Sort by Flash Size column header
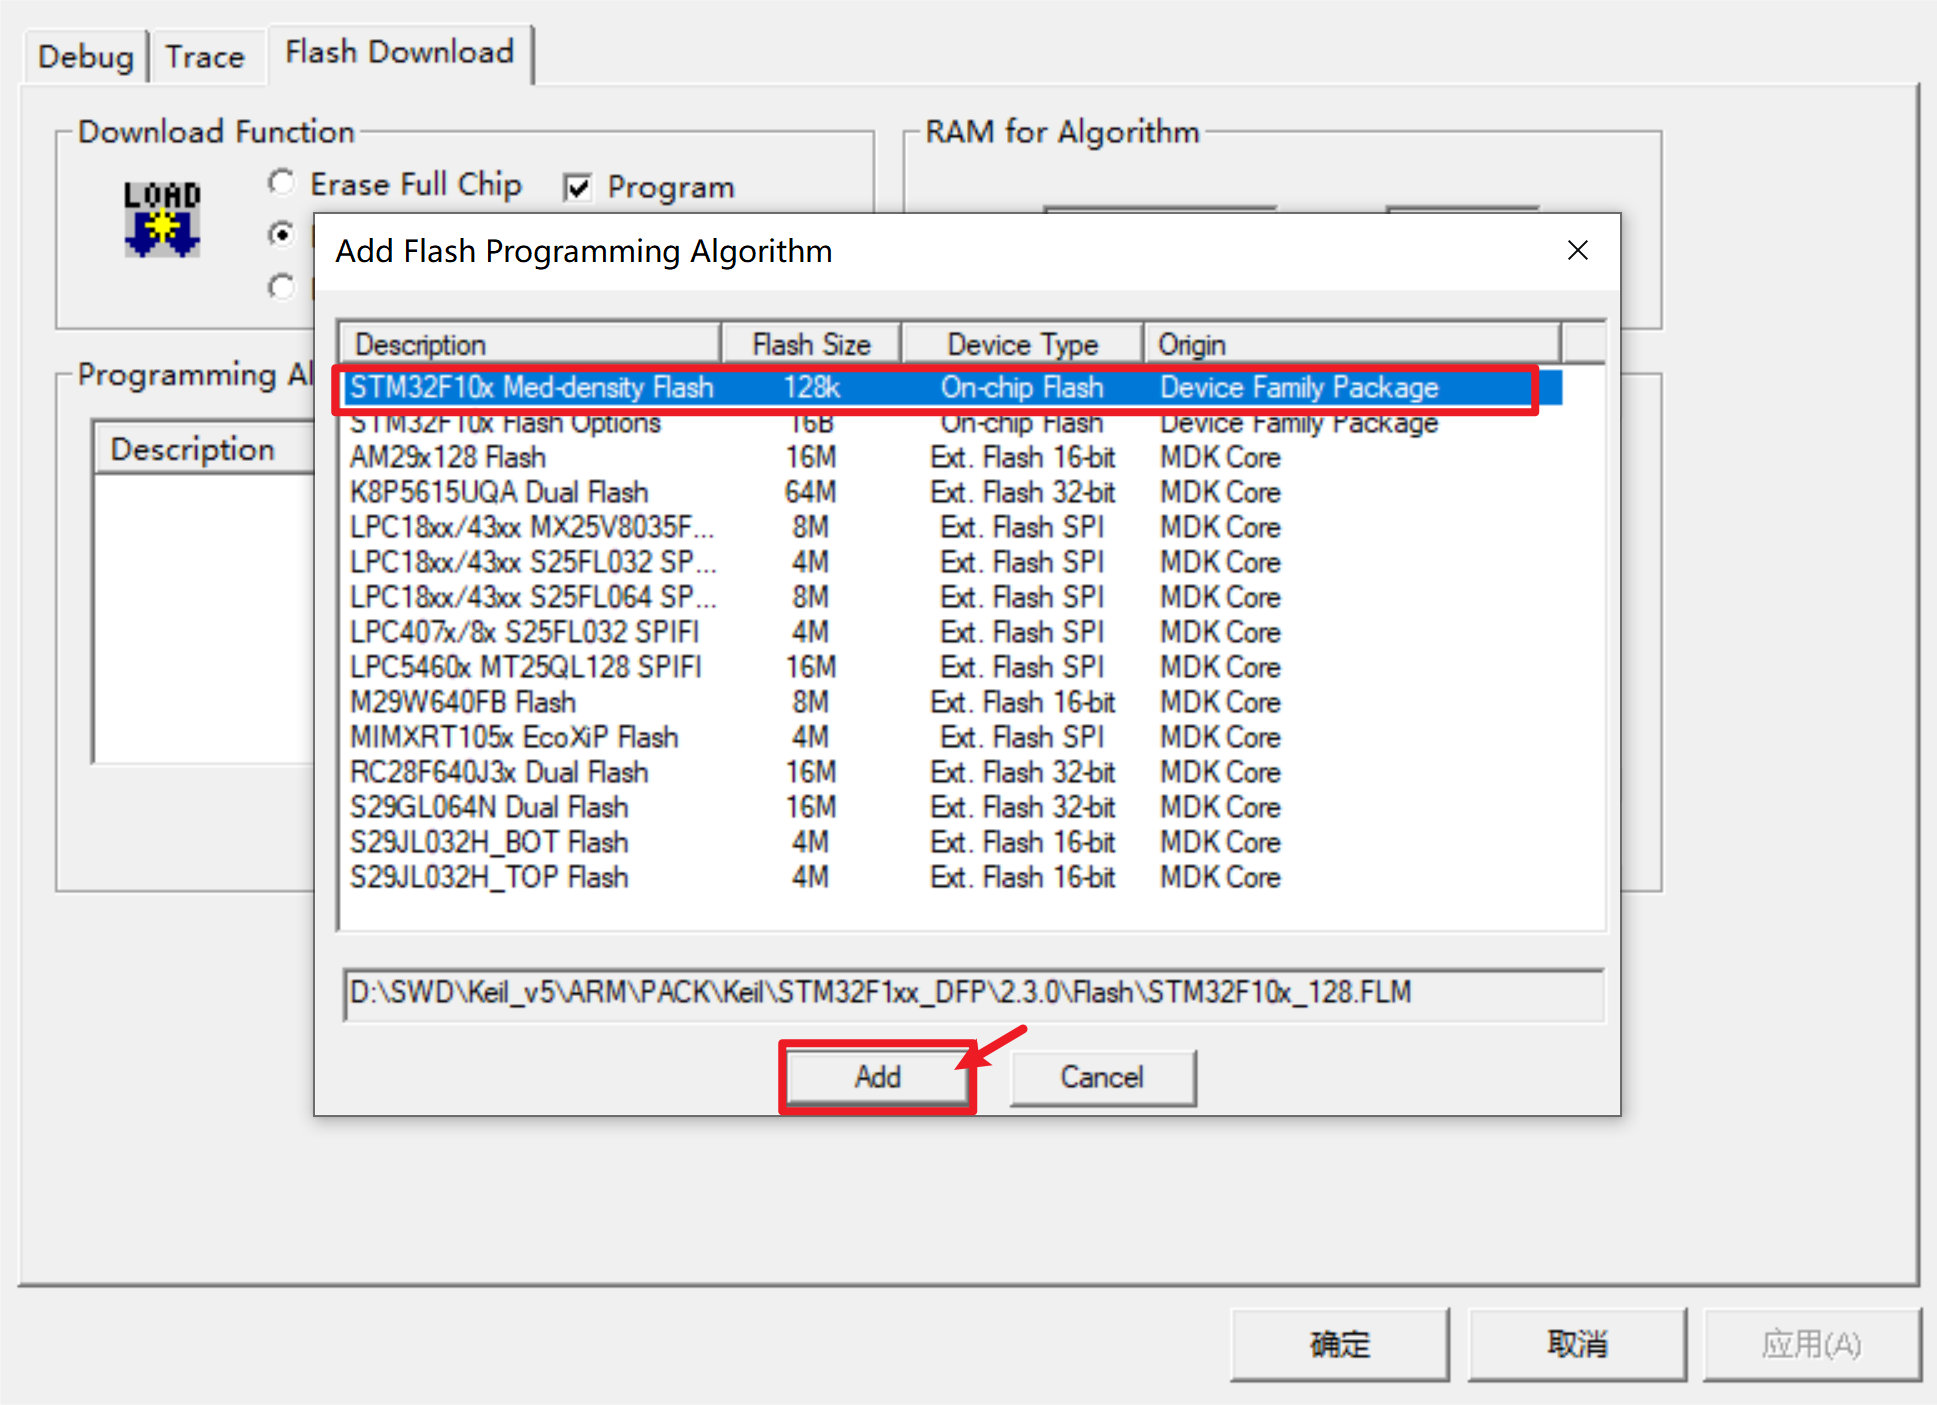This screenshot has width=1937, height=1405. pyautogui.click(x=811, y=344)
